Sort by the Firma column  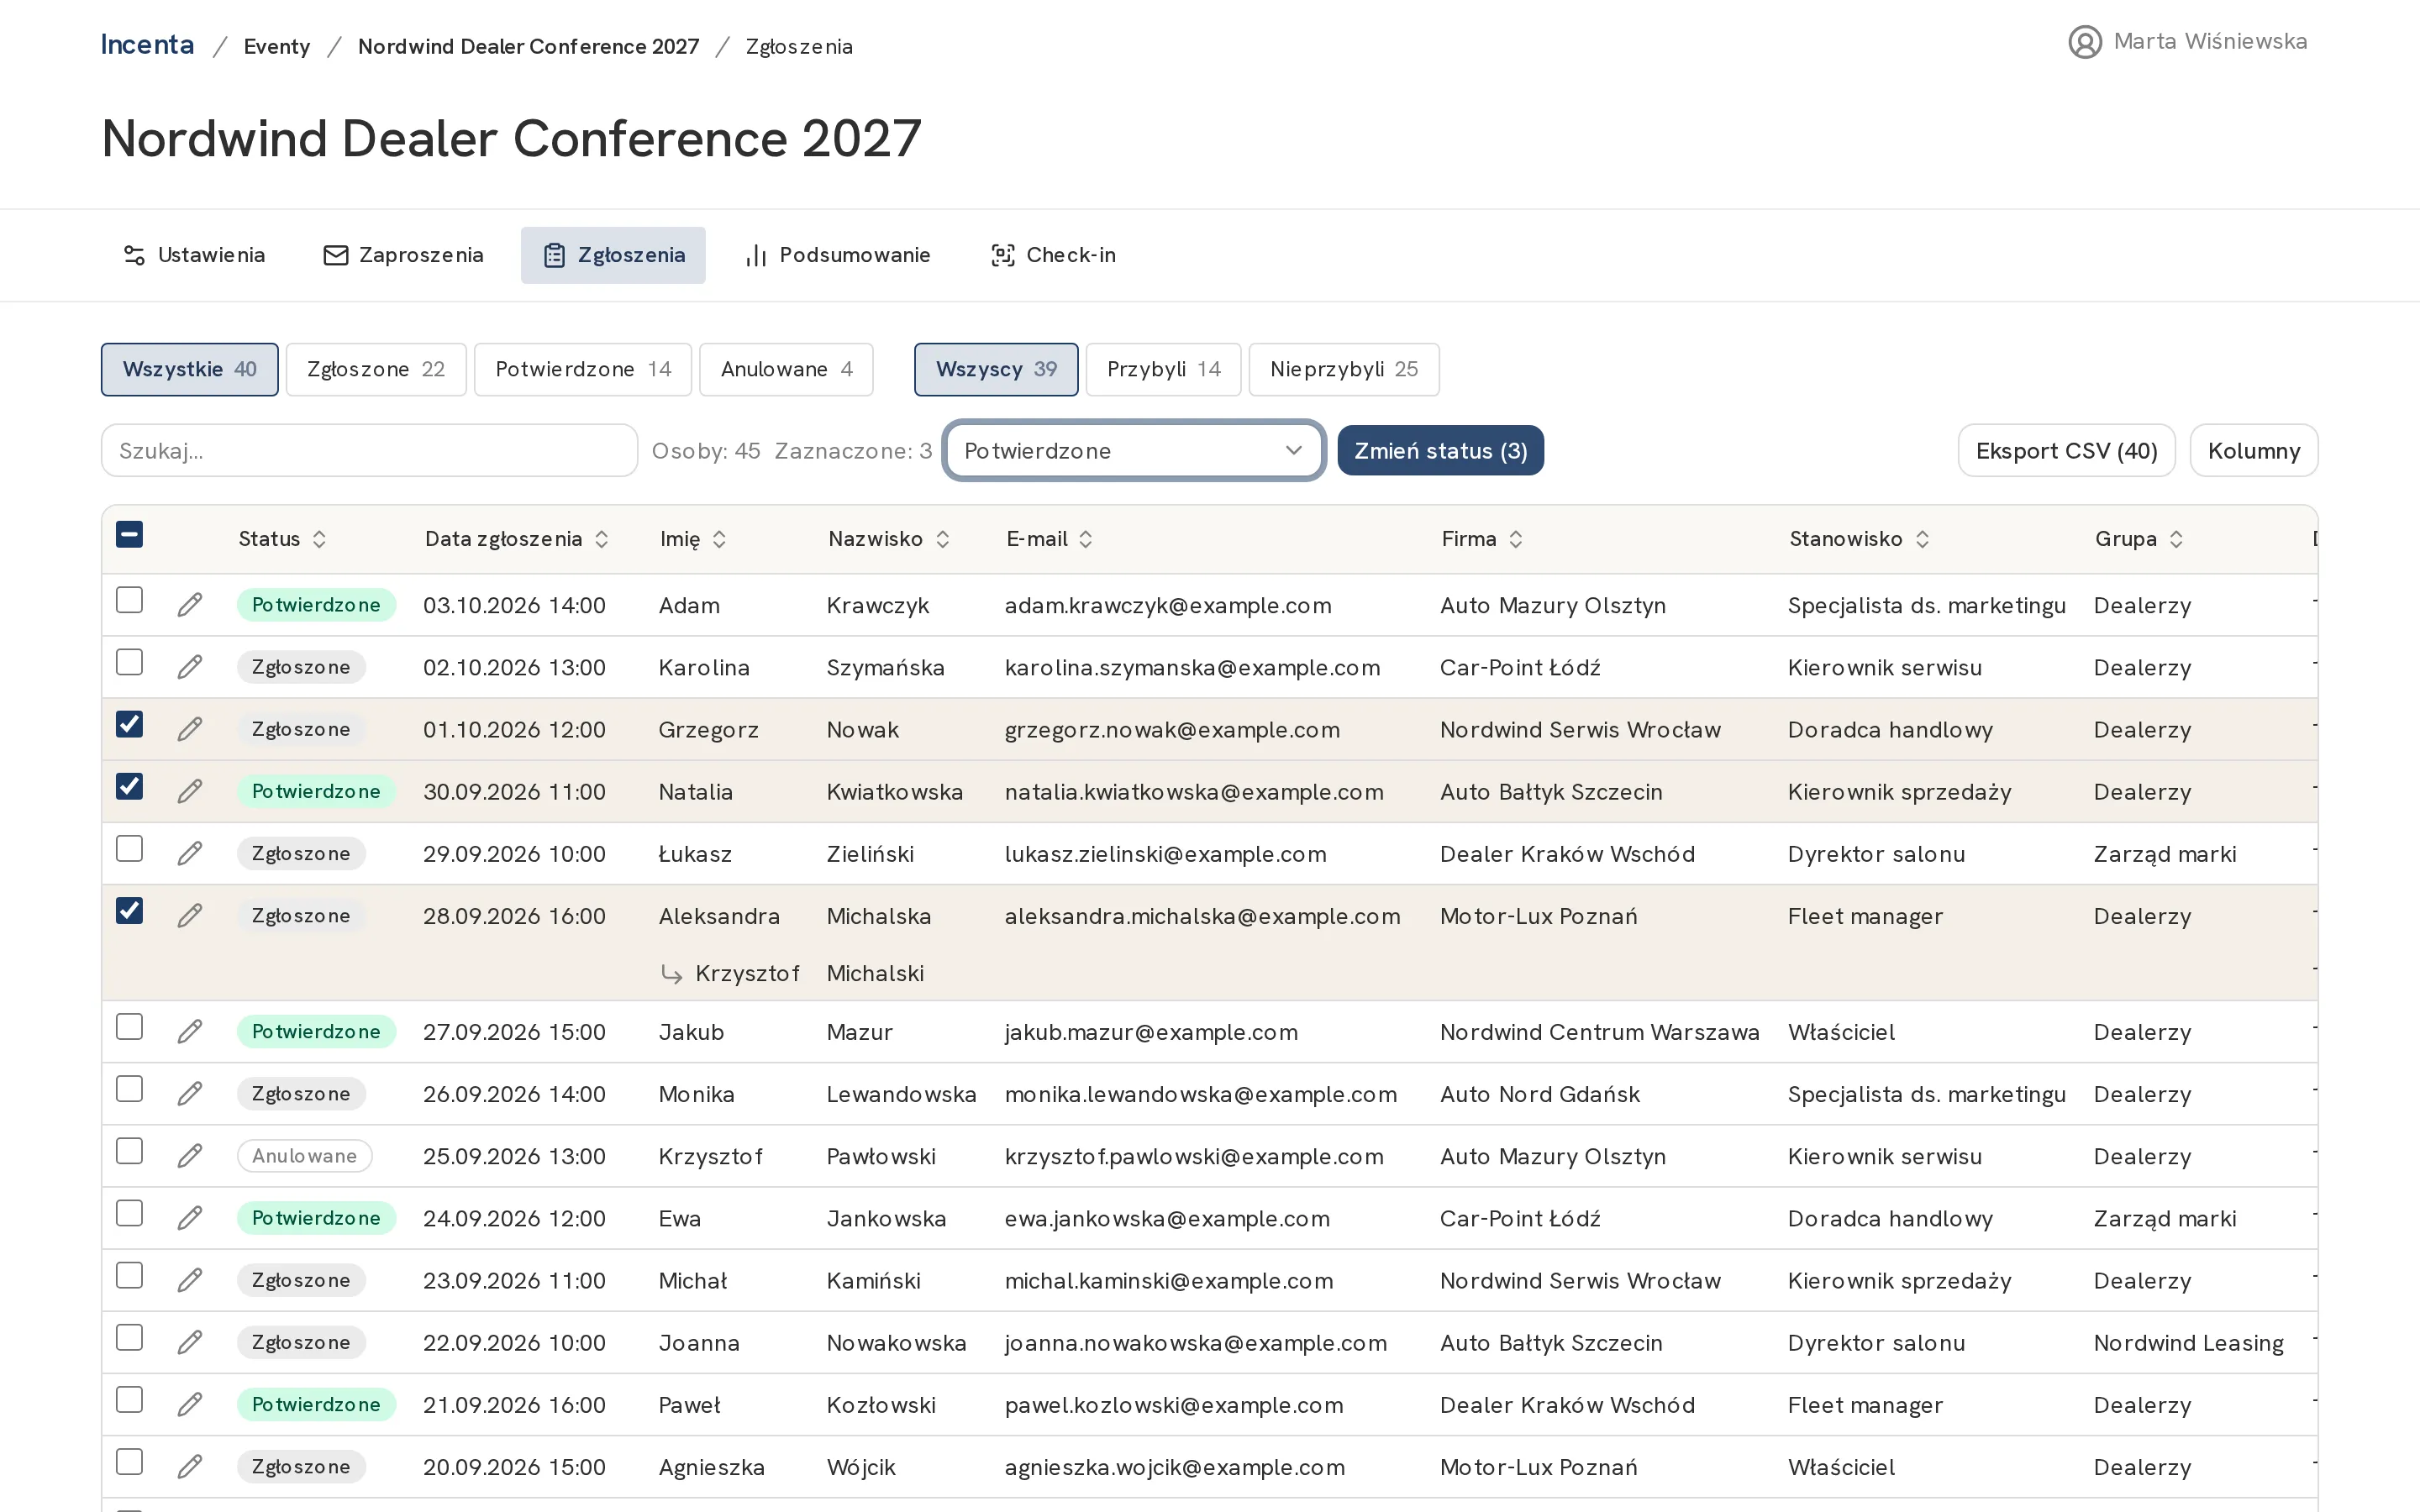click(1482, 539)
